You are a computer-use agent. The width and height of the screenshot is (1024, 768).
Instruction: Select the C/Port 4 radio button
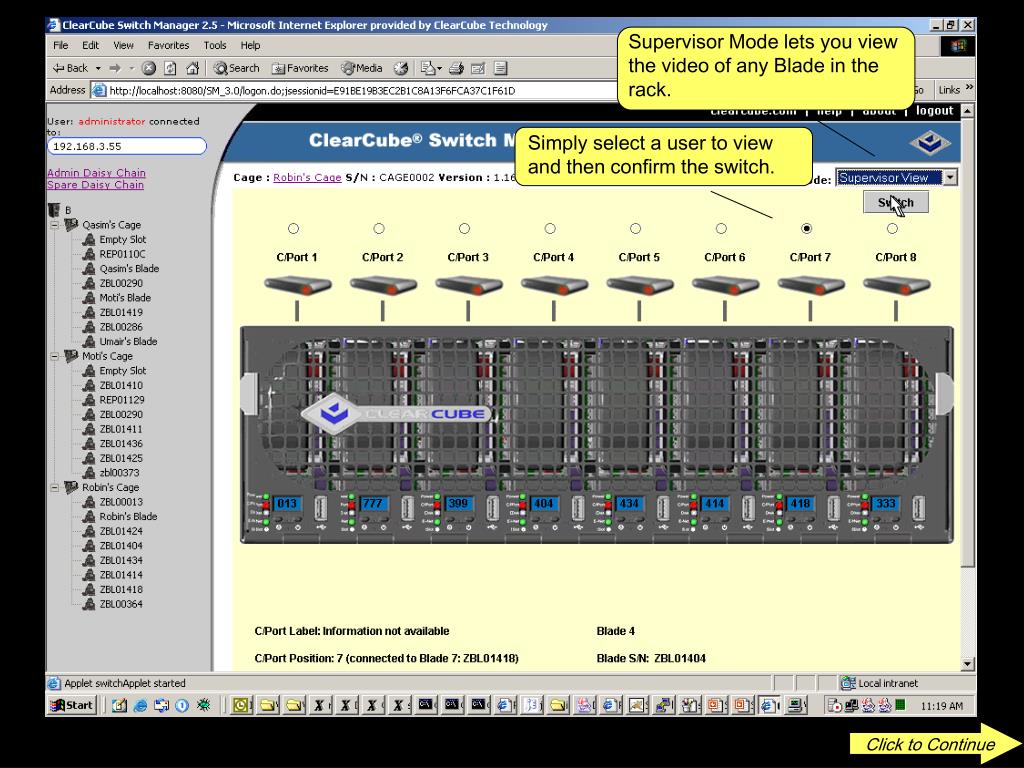tap(550, 229)
